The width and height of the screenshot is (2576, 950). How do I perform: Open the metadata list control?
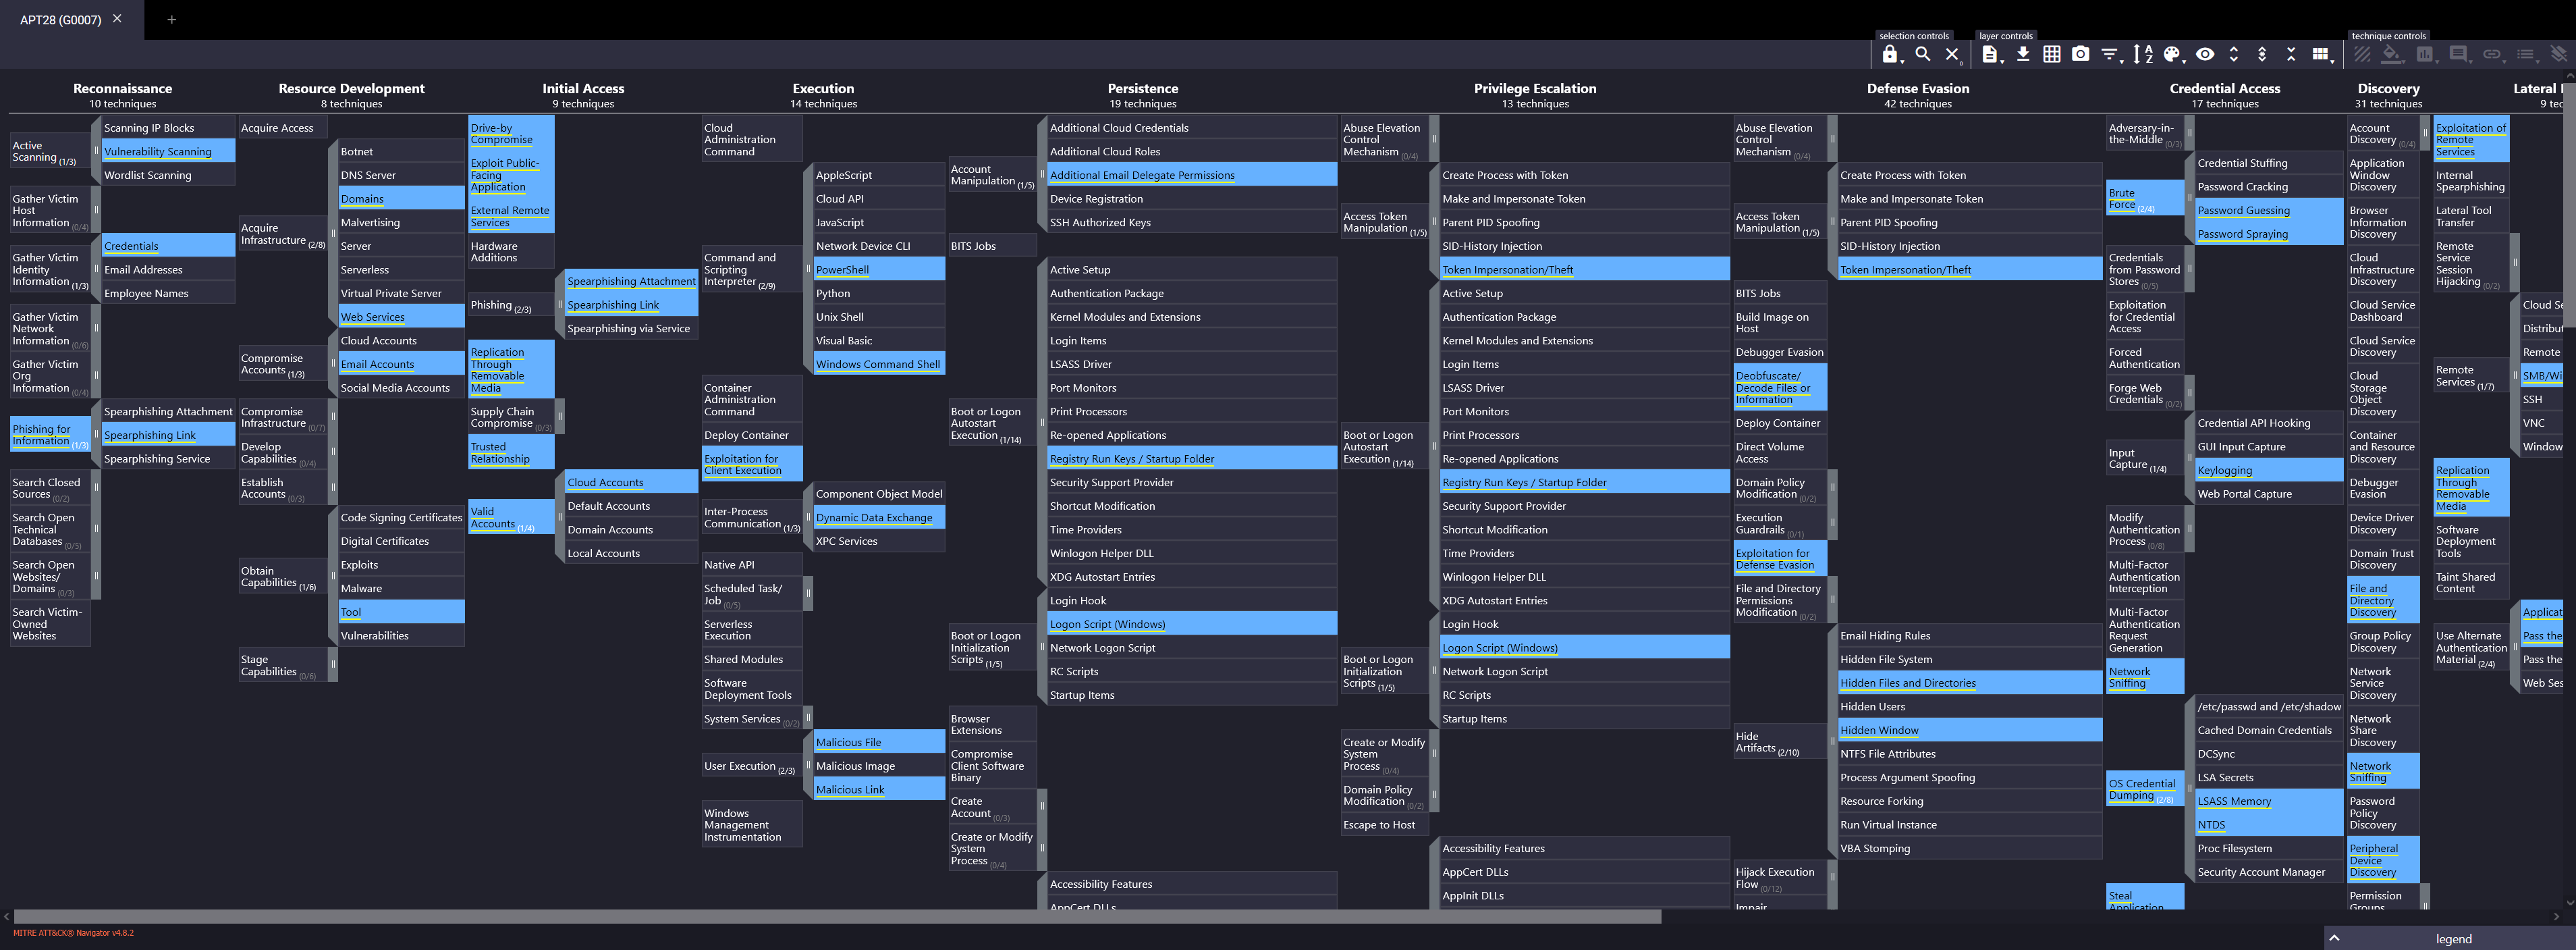2526,54
